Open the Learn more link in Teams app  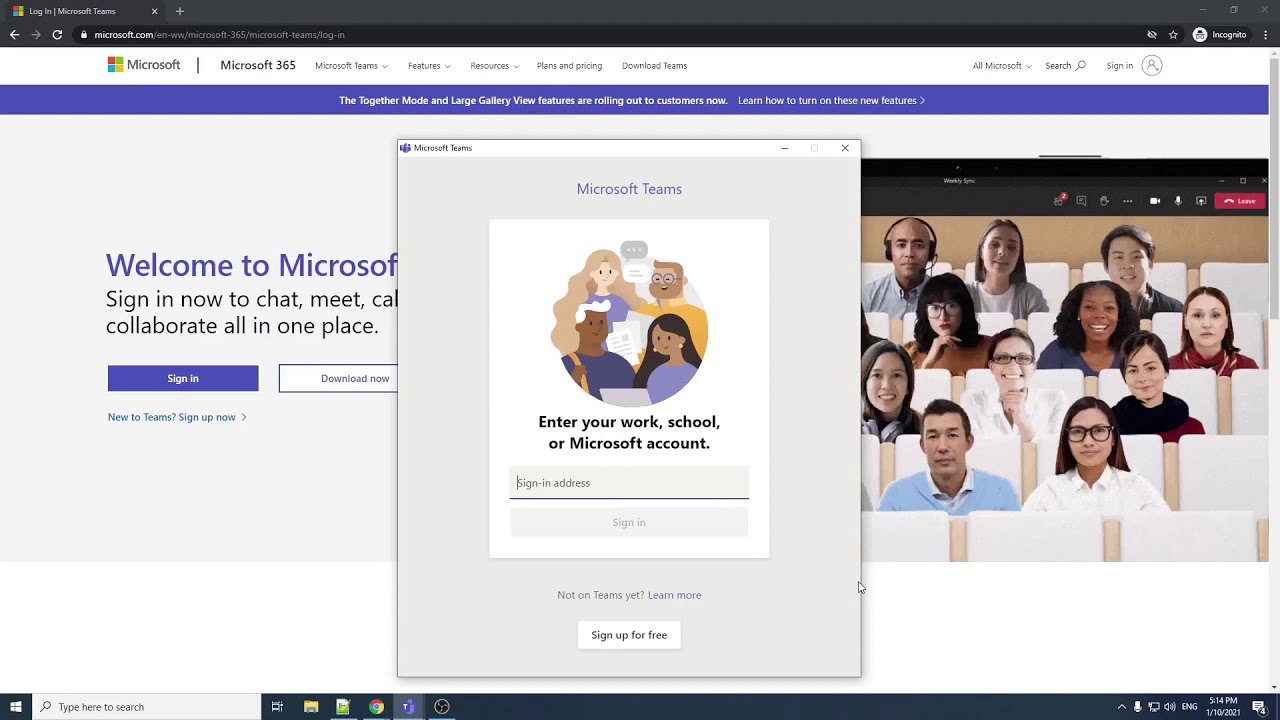674,595
